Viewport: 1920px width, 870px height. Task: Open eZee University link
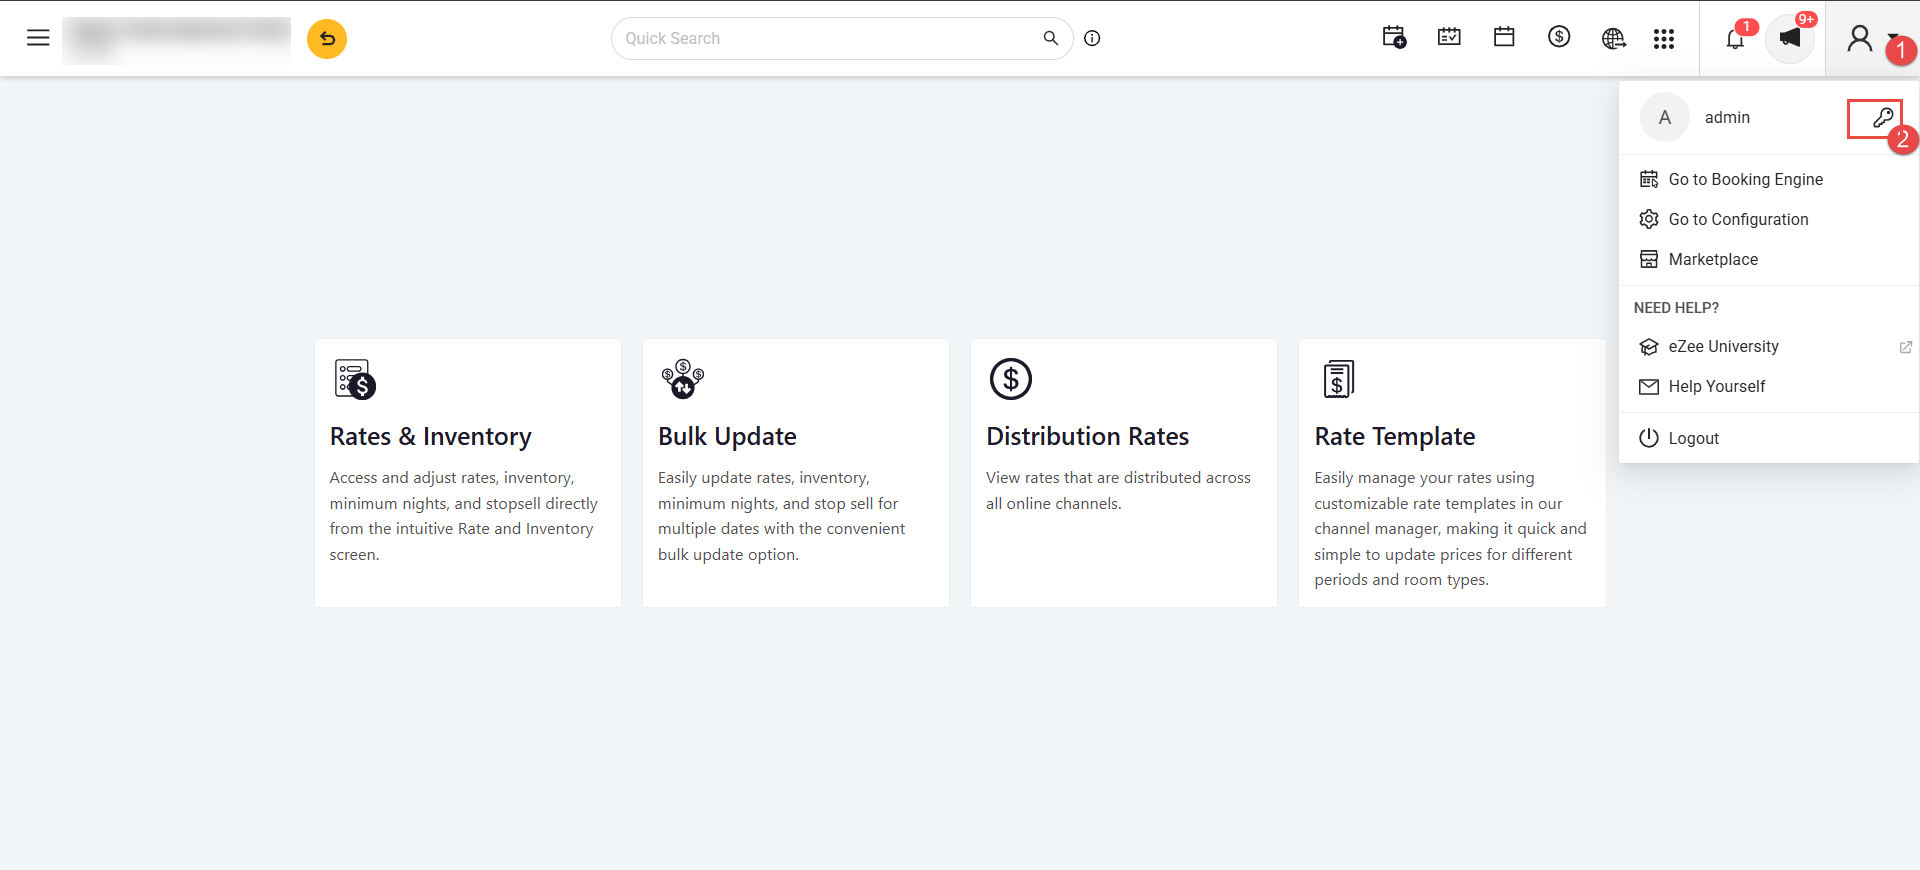[x=1723, y=346]
